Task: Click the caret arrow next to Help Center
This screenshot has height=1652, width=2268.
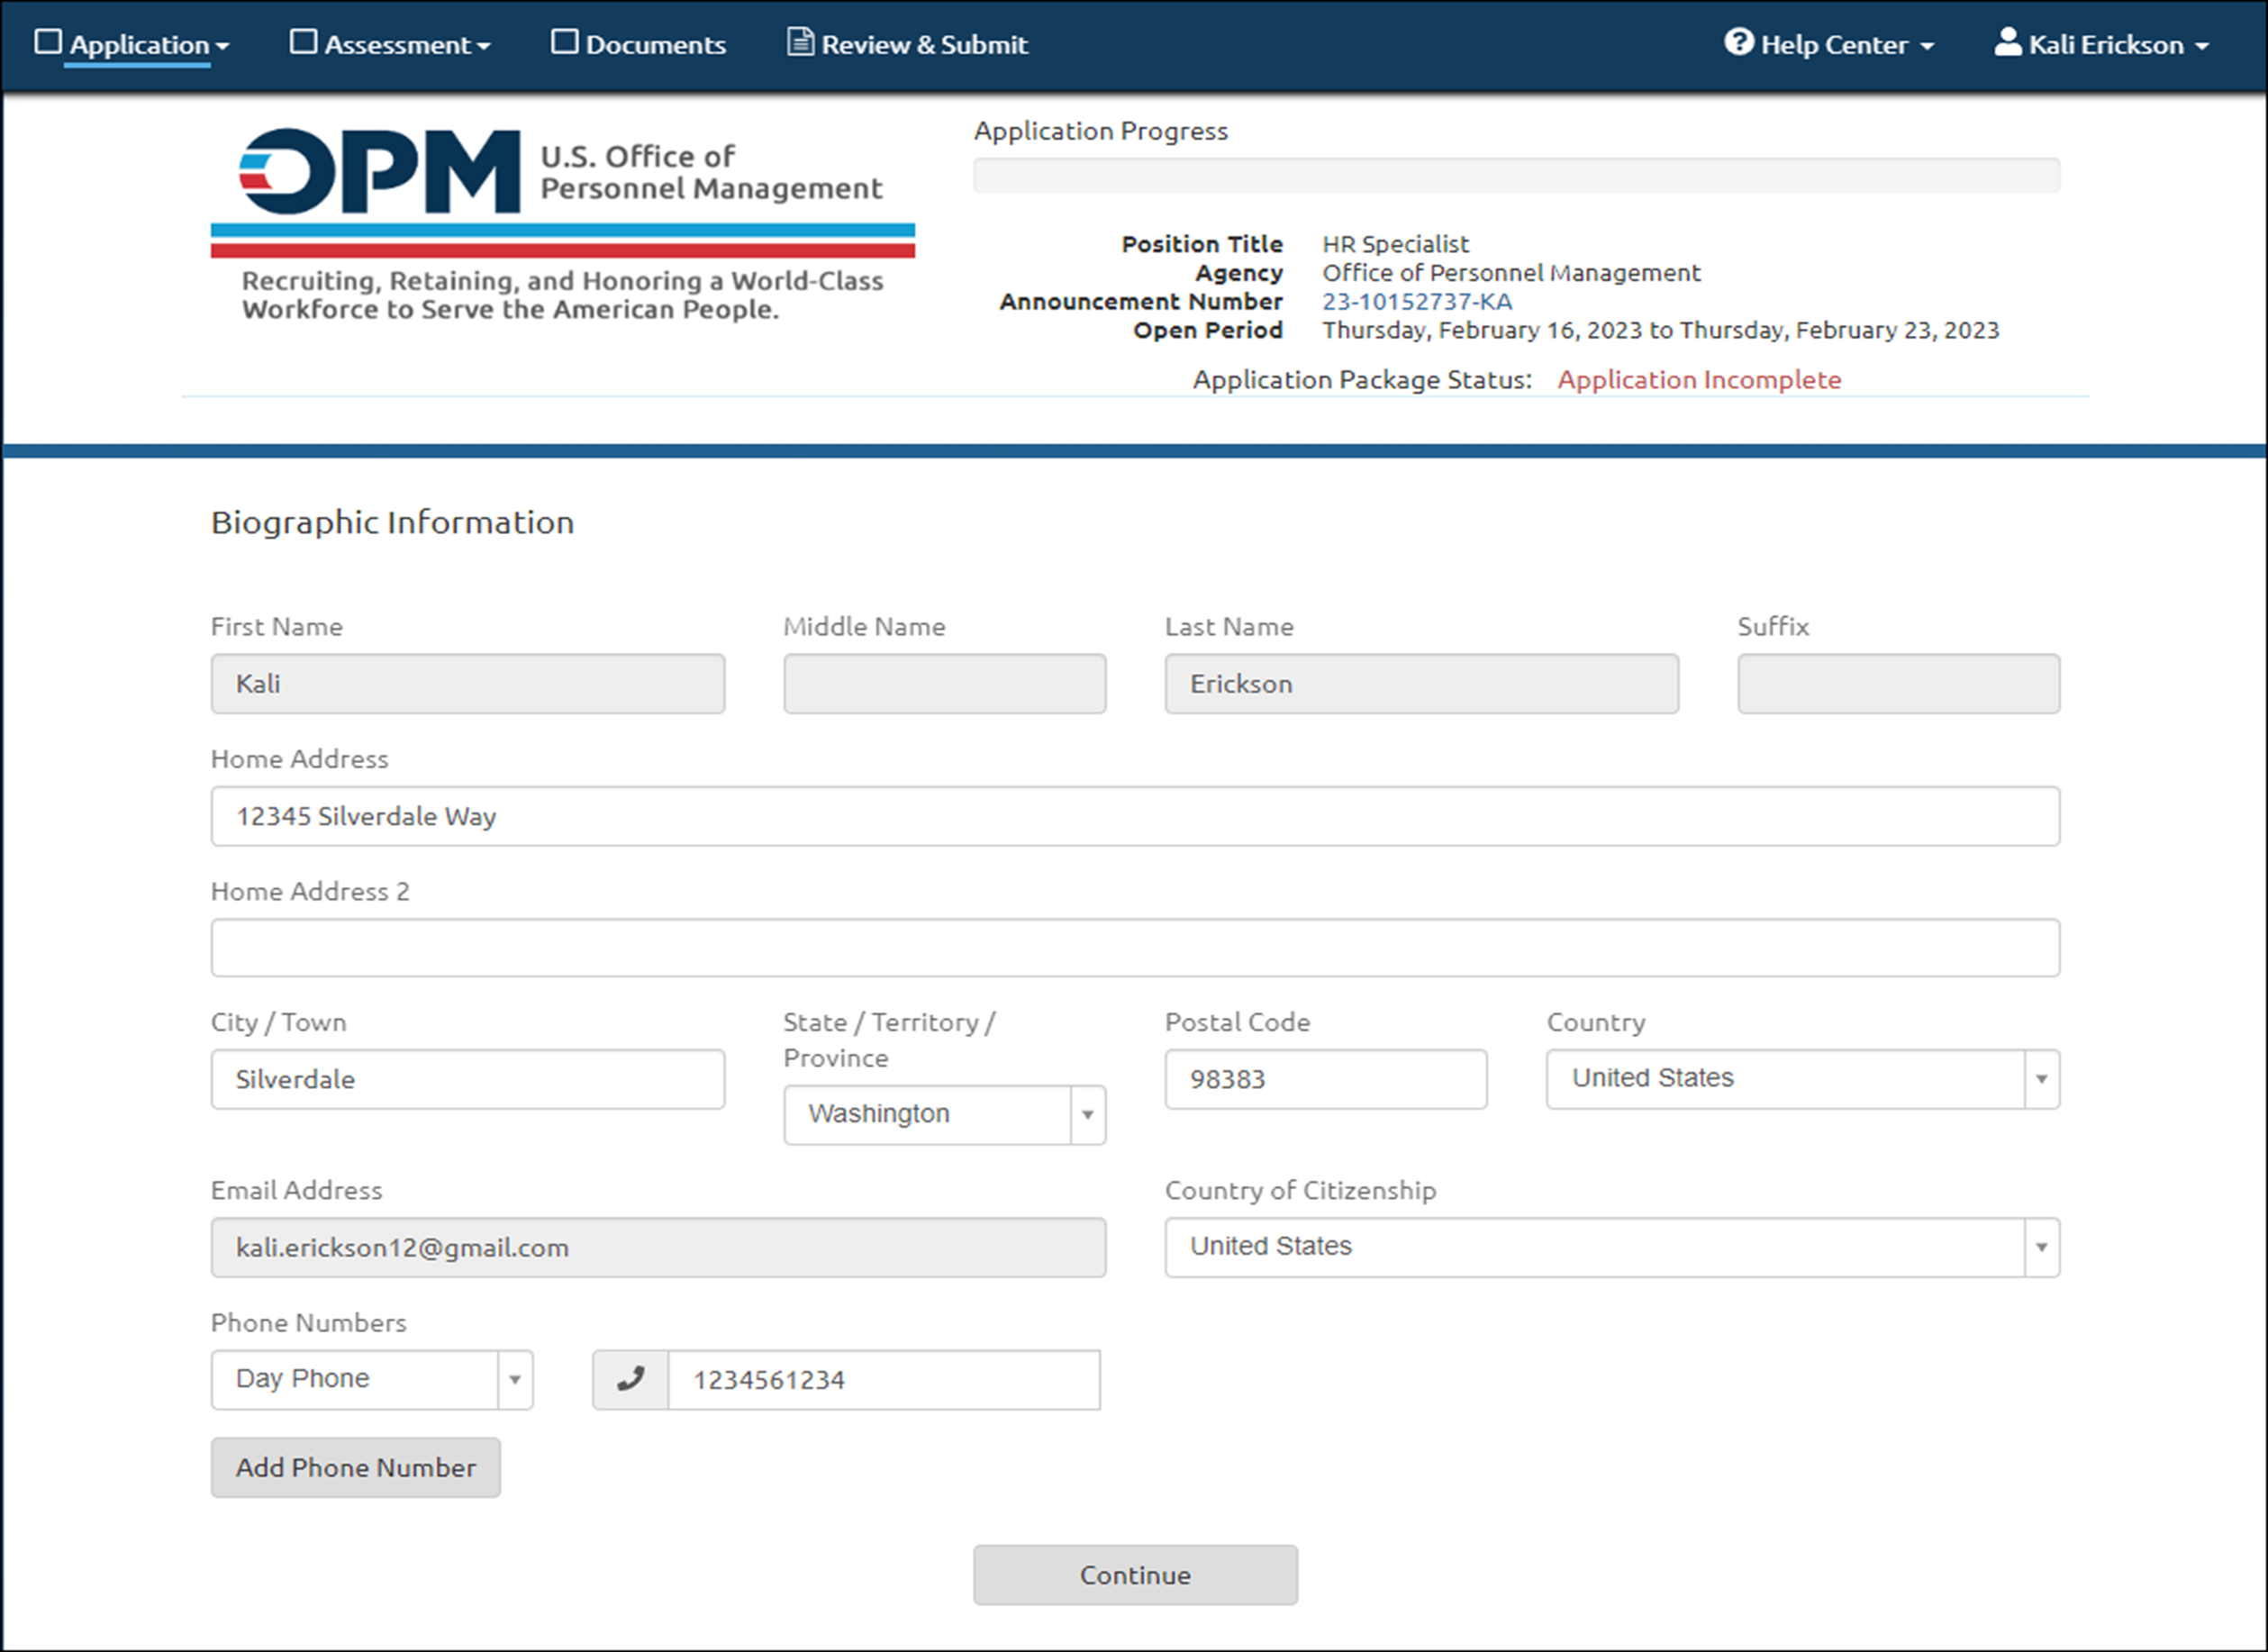Action: [x=1927, y=47]
